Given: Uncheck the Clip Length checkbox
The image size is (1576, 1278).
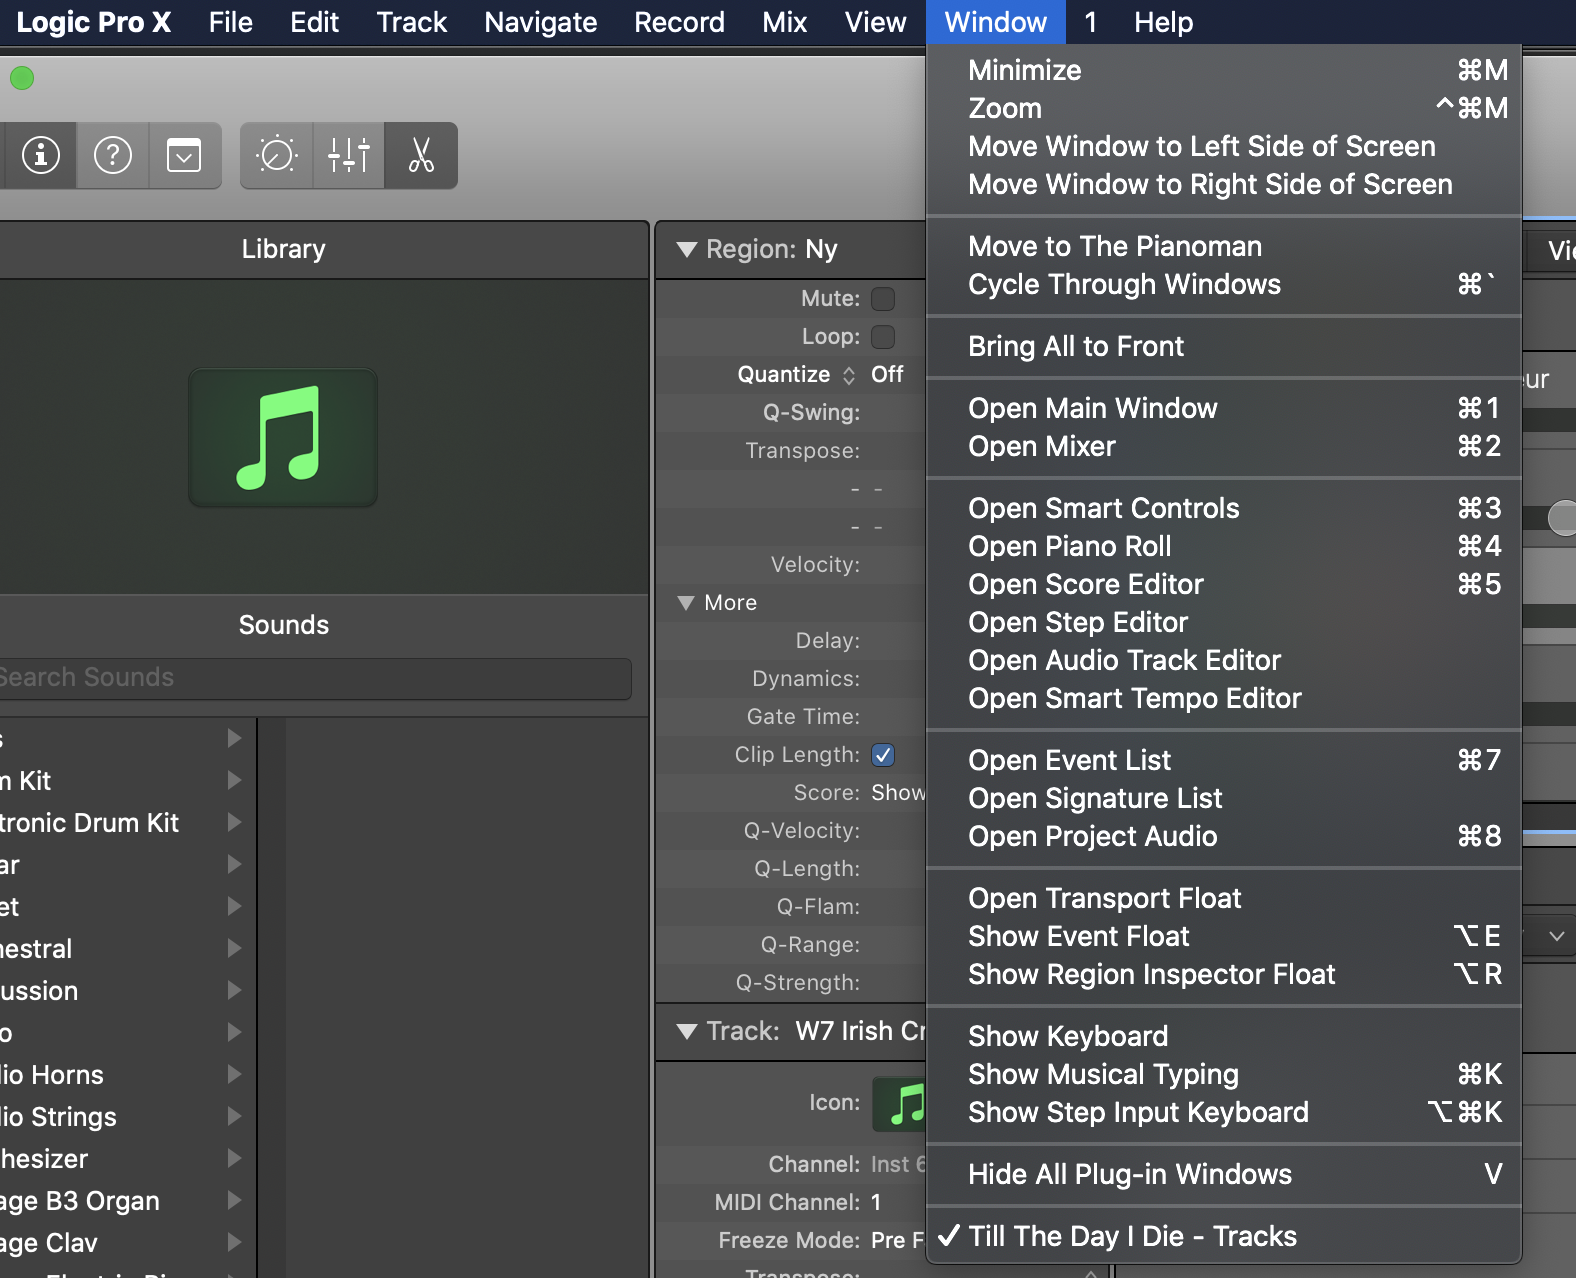Looking at the screenshot, I should (x=883, y=755).
